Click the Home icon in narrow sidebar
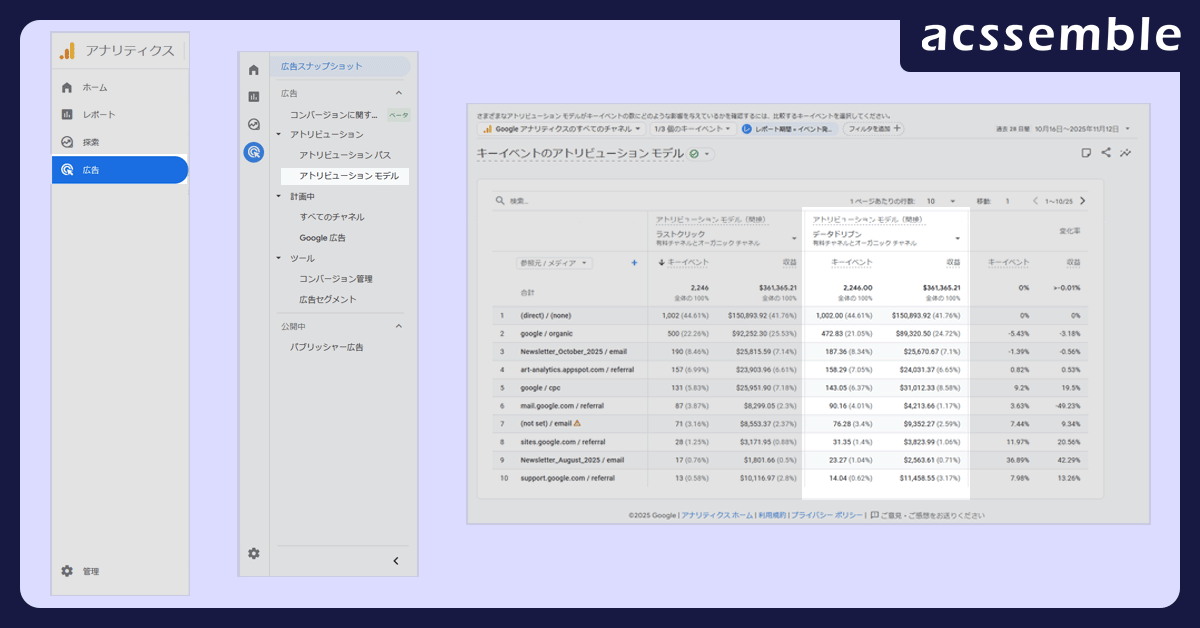Viewport: 1200px width, 628px height. [x=253, y=70]
